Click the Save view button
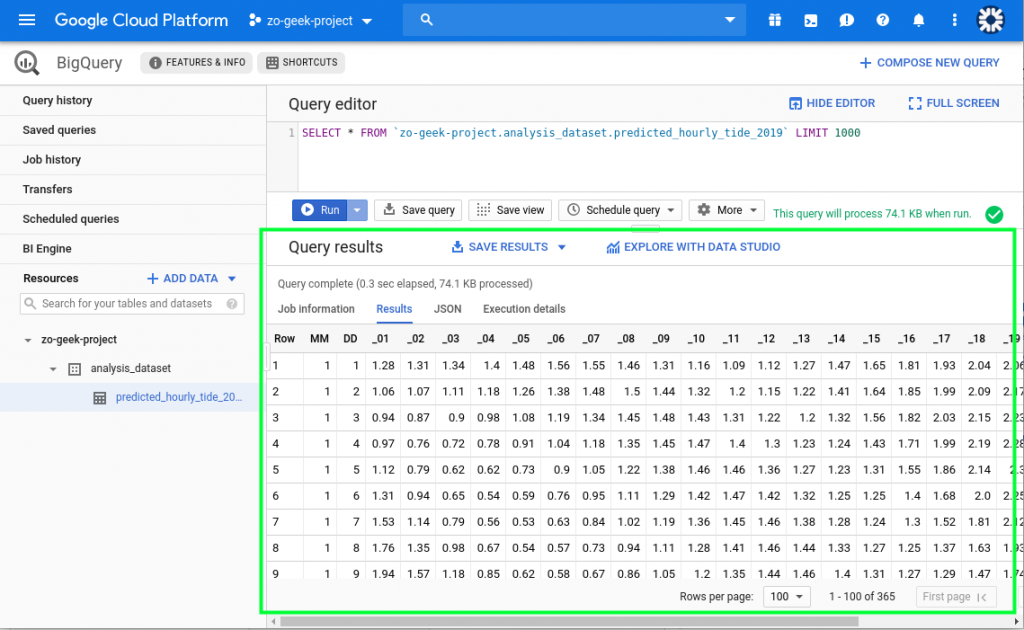Viewport: 1024px width, 630px height. click(x=510, y=210)
